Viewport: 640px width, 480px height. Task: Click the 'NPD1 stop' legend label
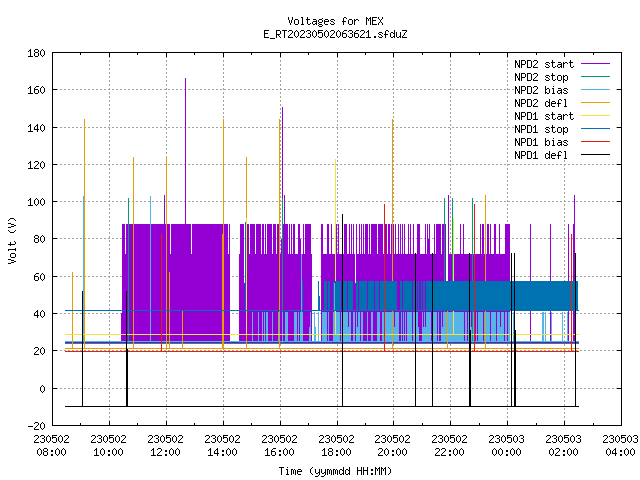541,129
